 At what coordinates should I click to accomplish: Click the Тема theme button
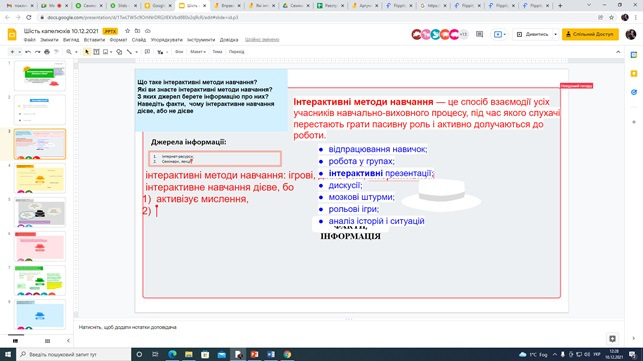[x=217, y=52]
